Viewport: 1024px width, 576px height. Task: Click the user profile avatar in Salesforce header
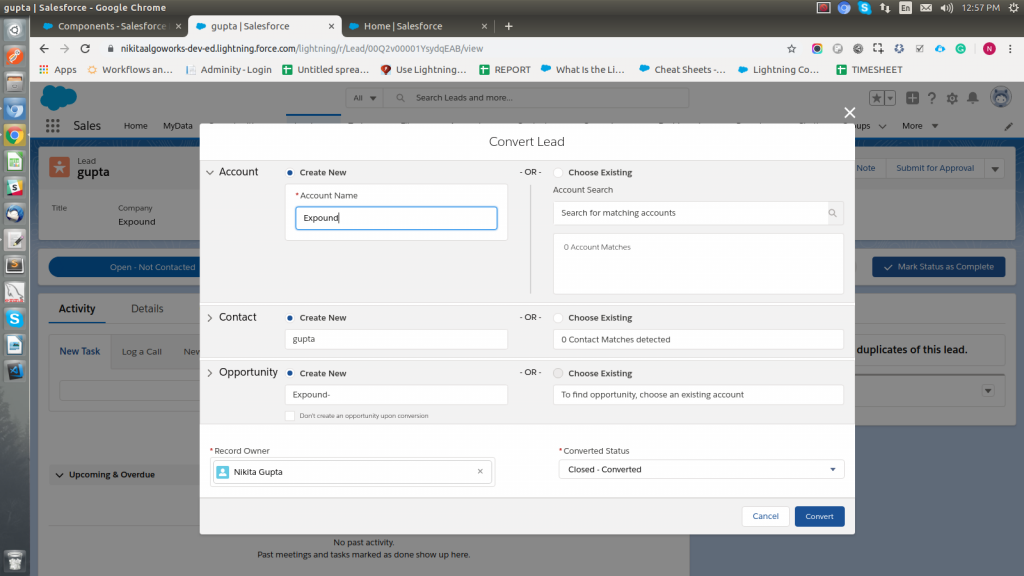[1000, 97]
